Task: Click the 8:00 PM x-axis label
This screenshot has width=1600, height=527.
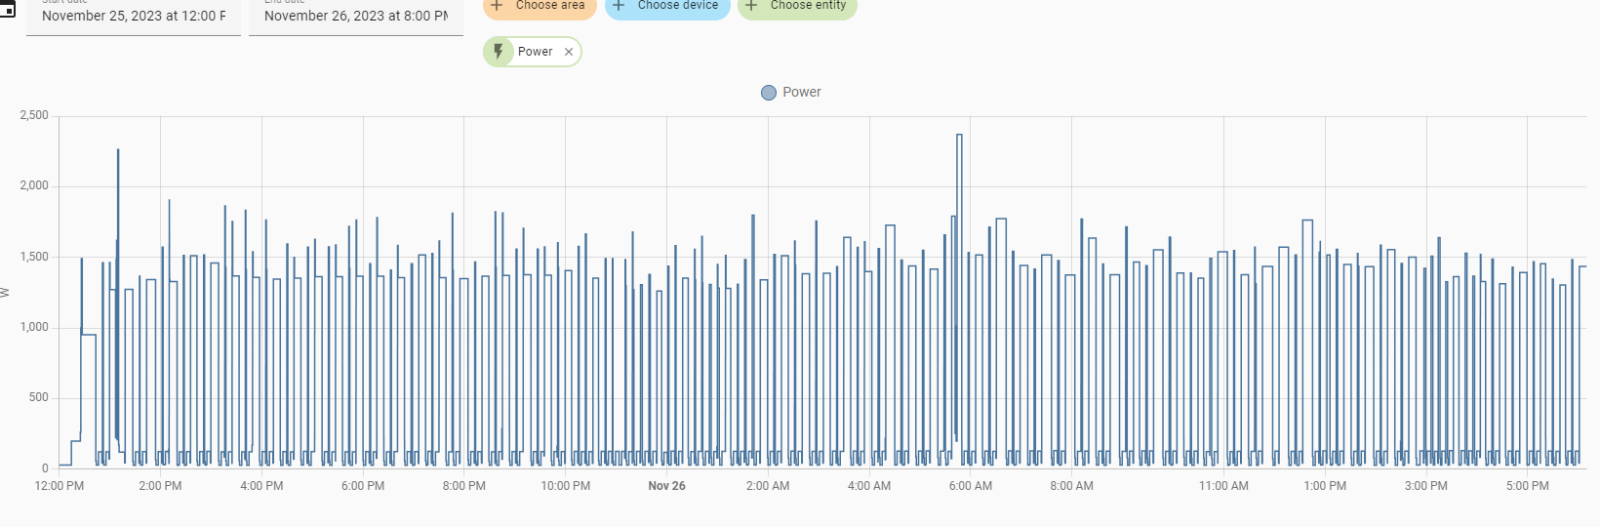Action: point(464,486)
